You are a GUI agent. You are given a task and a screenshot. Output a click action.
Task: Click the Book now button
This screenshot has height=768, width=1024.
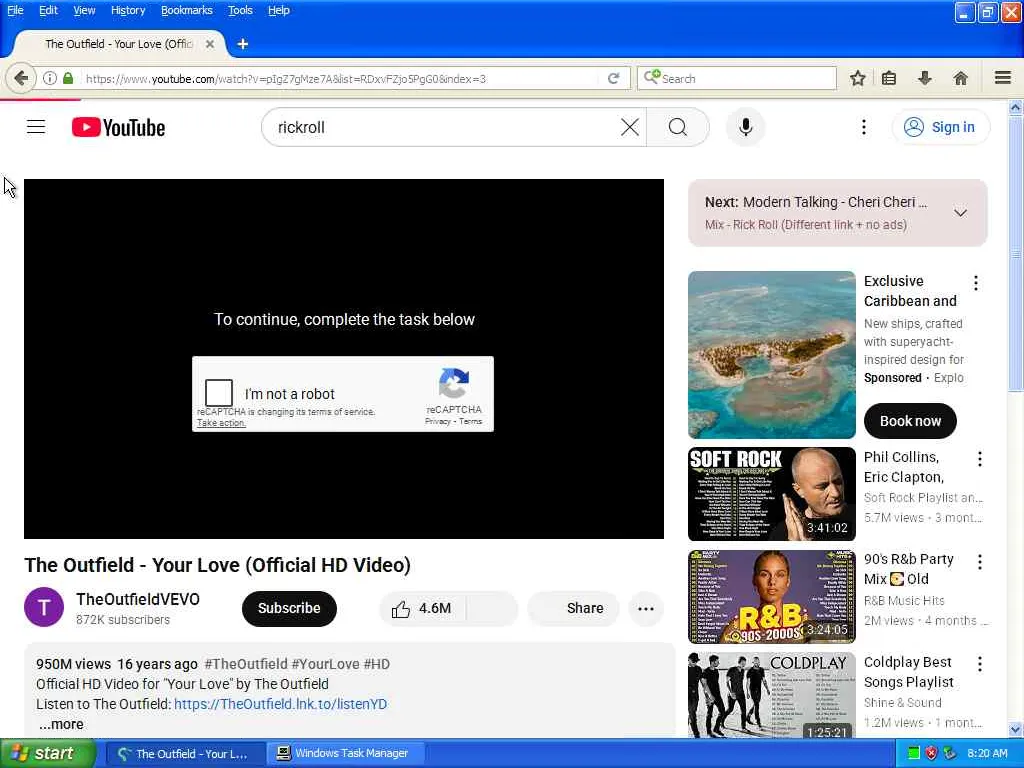coord(910,421)
